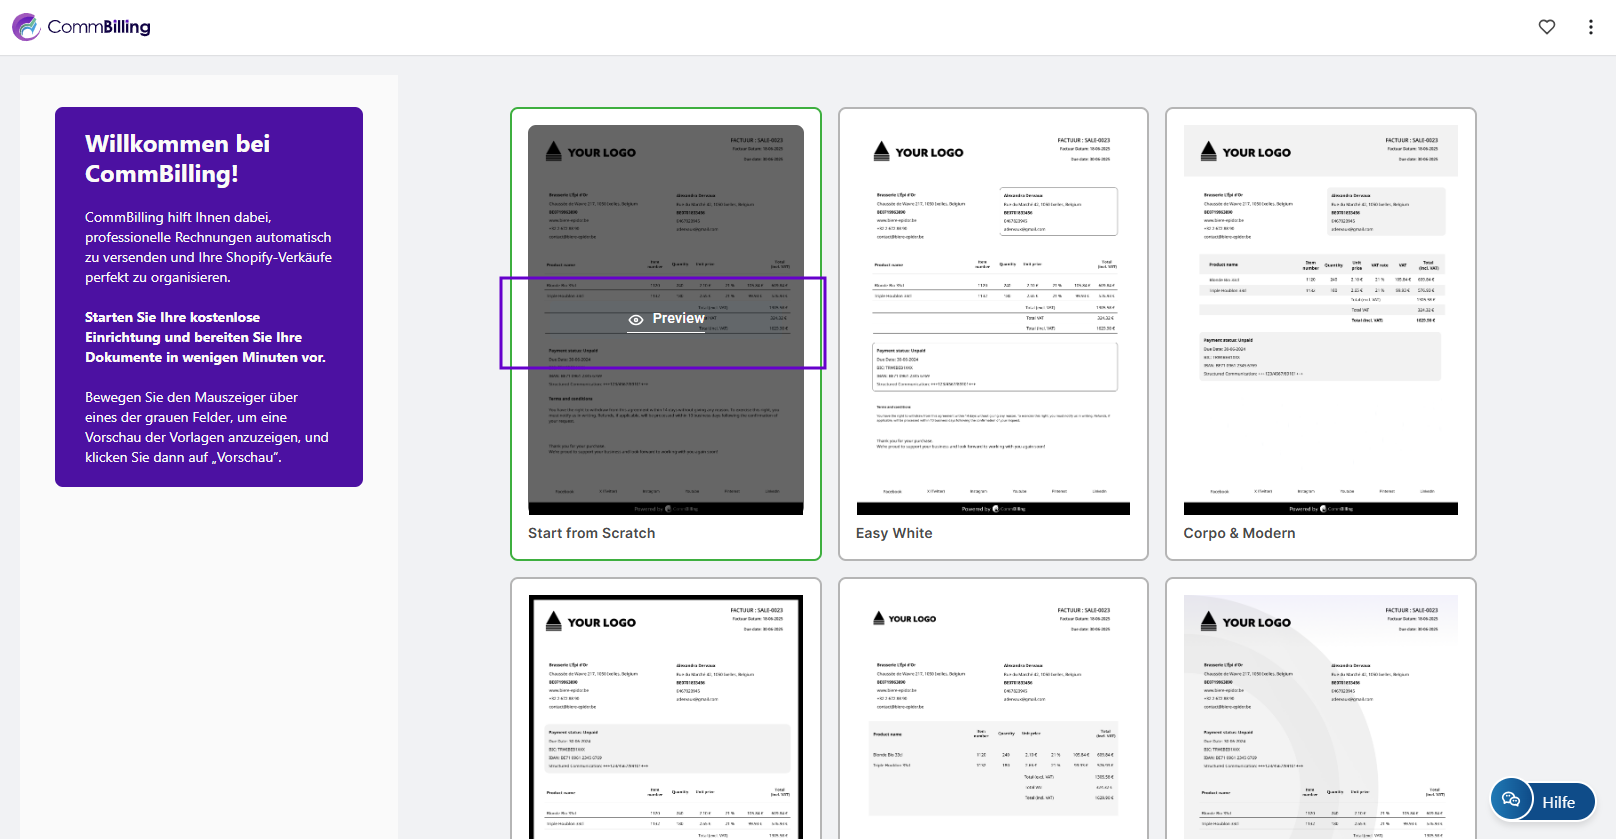Viewport: 1616px width, 839px height.
Task: Click the "Corpo & Modern" template label
Action: click(x=1239, y=533)
